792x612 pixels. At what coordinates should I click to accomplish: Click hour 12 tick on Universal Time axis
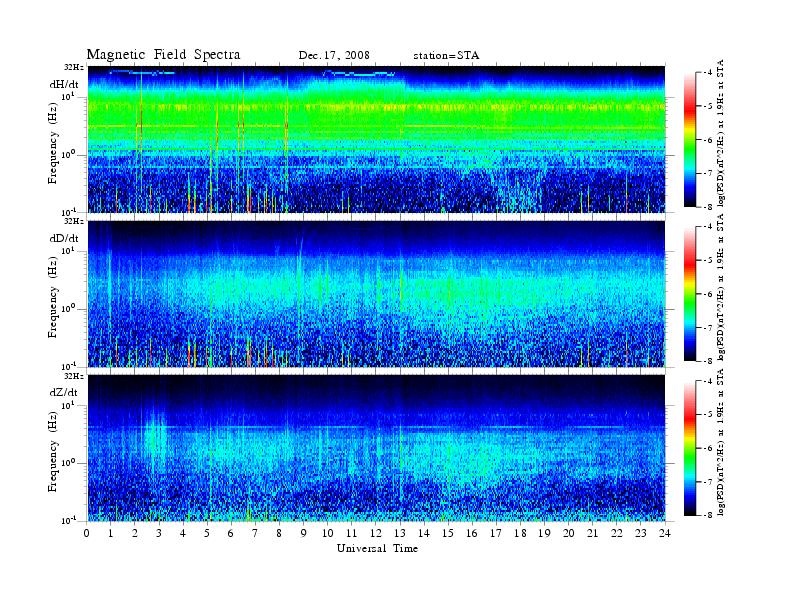(x=376, y=533)
